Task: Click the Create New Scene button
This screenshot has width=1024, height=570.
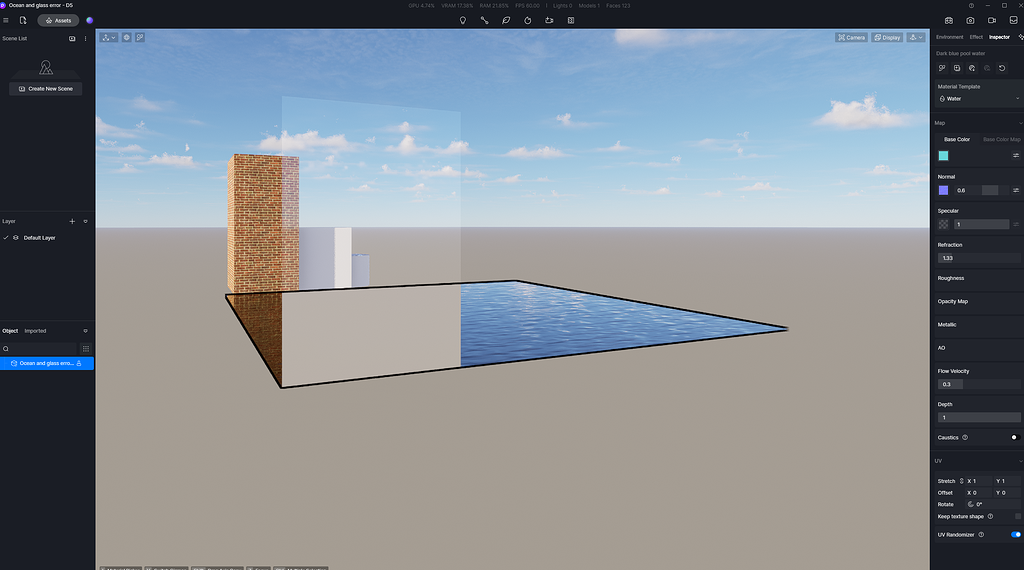Action: point(46,89)
